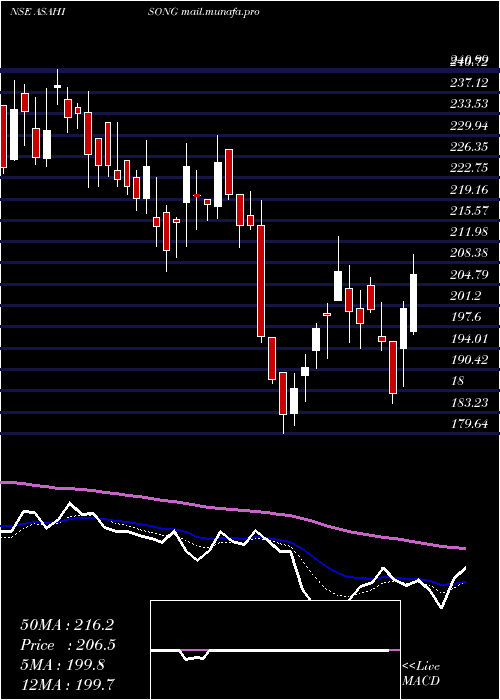Viewport: 500px width, 700px height.
Task: Select the 194.01 price axis label
Action: click(468, 339)
